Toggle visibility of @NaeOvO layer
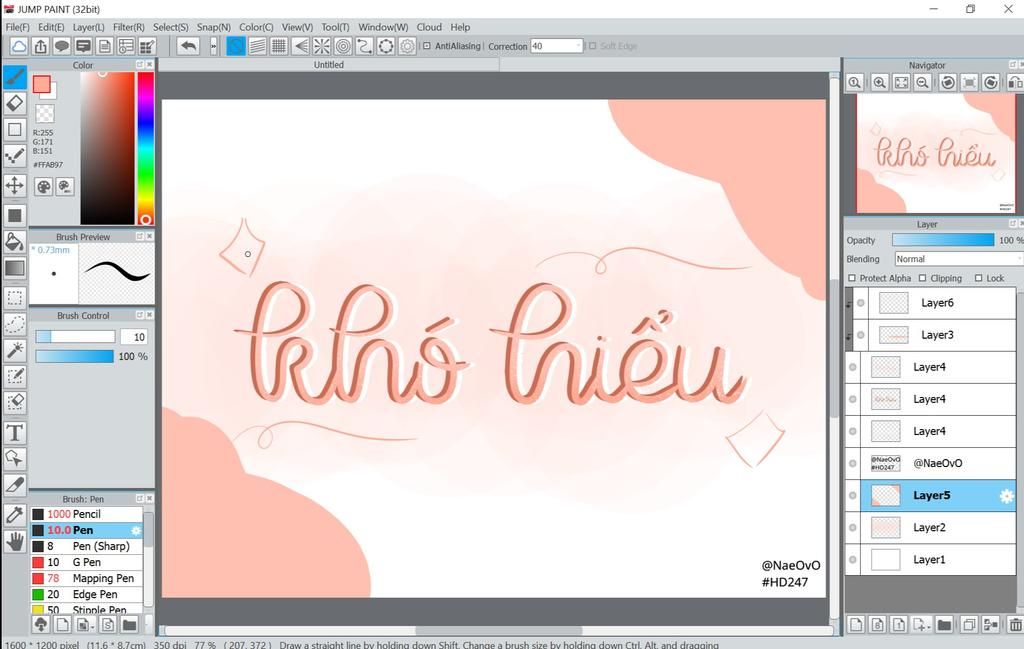 point(853,464)
